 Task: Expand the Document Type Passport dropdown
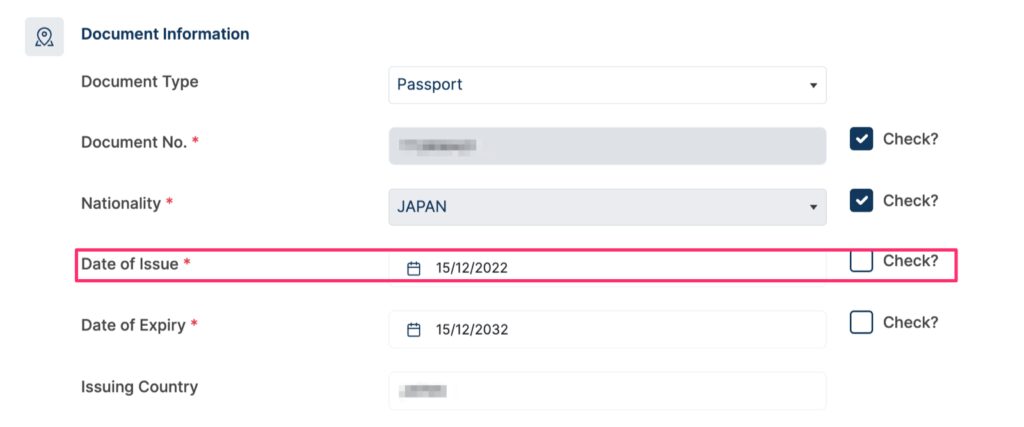(607, 85)
